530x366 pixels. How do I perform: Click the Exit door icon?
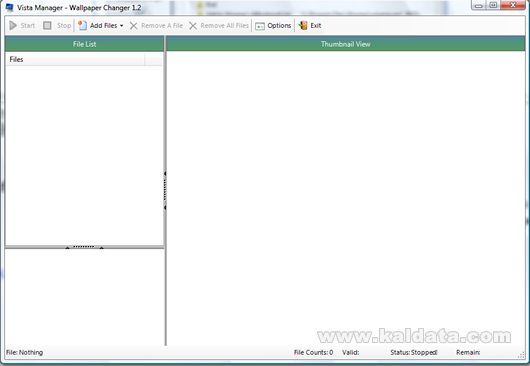pyautogui.click(x=303, y=25)
